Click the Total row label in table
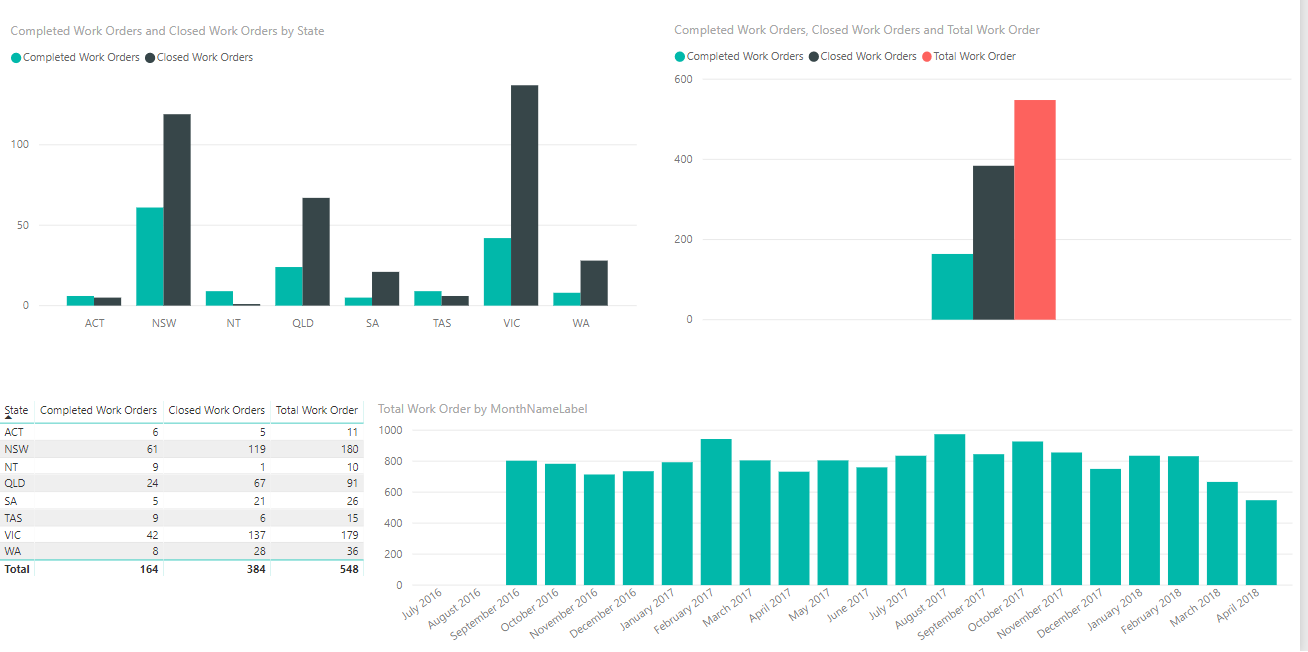 click(x=18, y=568)
